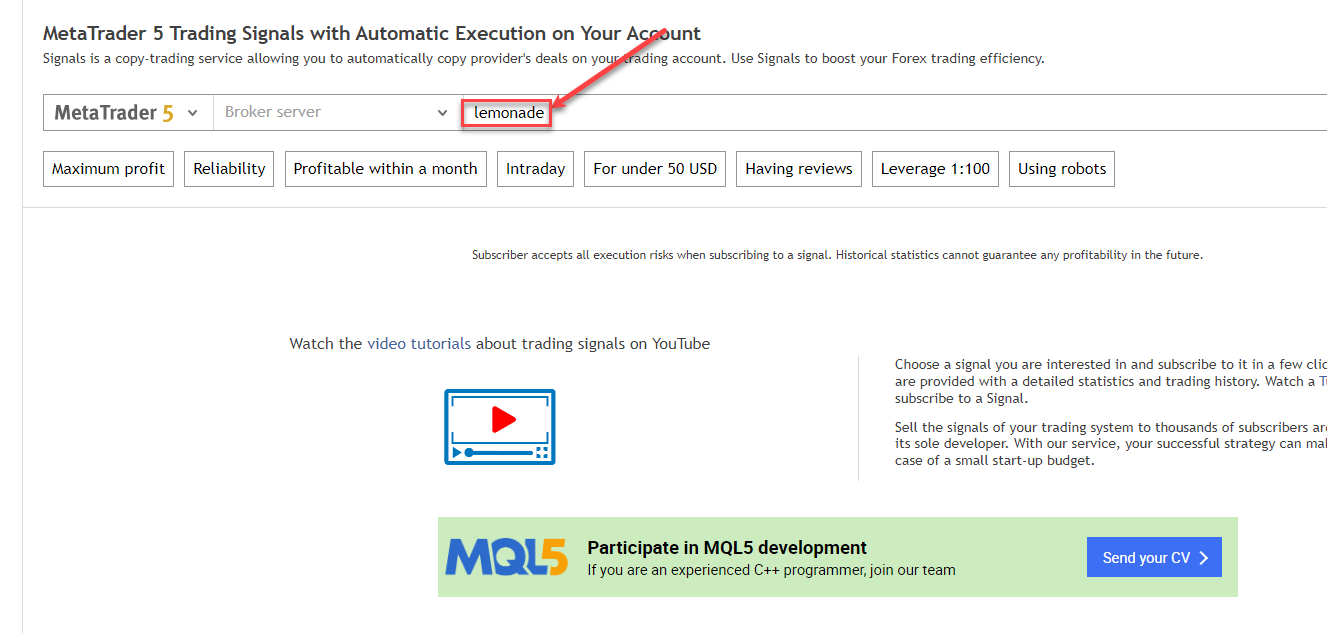Screen dimensions: 1327x633
Task: Open the video tutorials link
Action: pos(419,343)
